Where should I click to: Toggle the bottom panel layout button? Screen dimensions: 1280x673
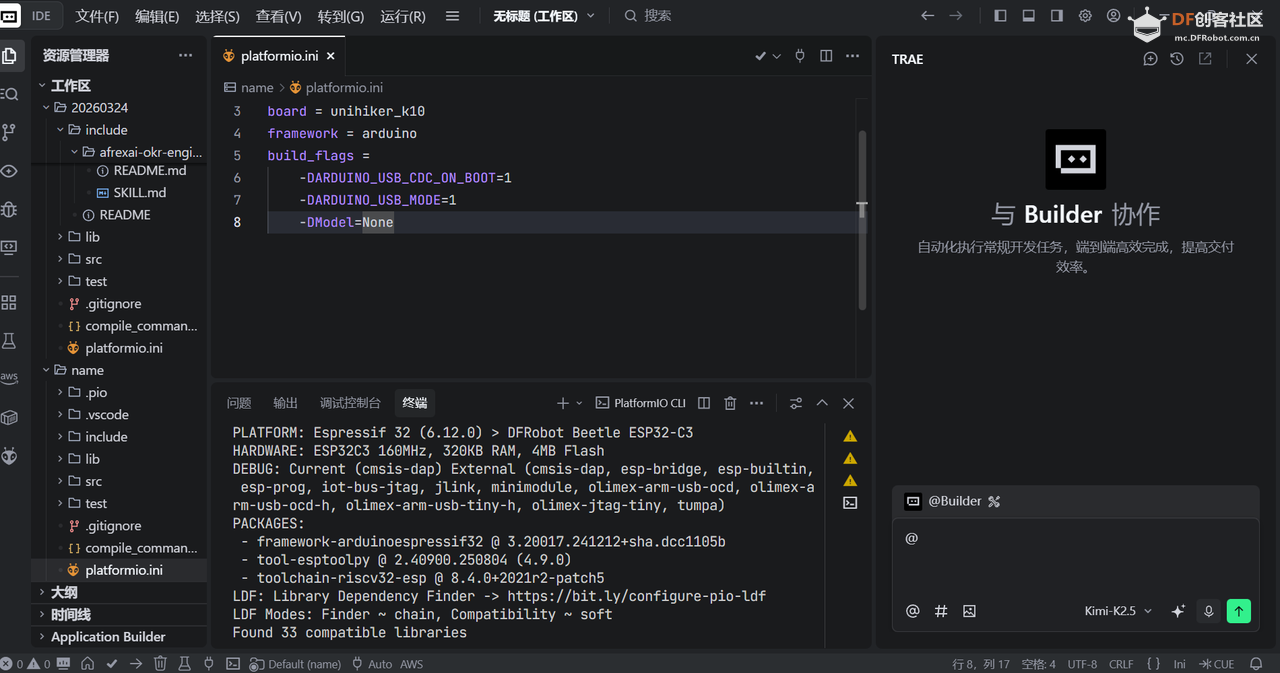pos(1028,16)
